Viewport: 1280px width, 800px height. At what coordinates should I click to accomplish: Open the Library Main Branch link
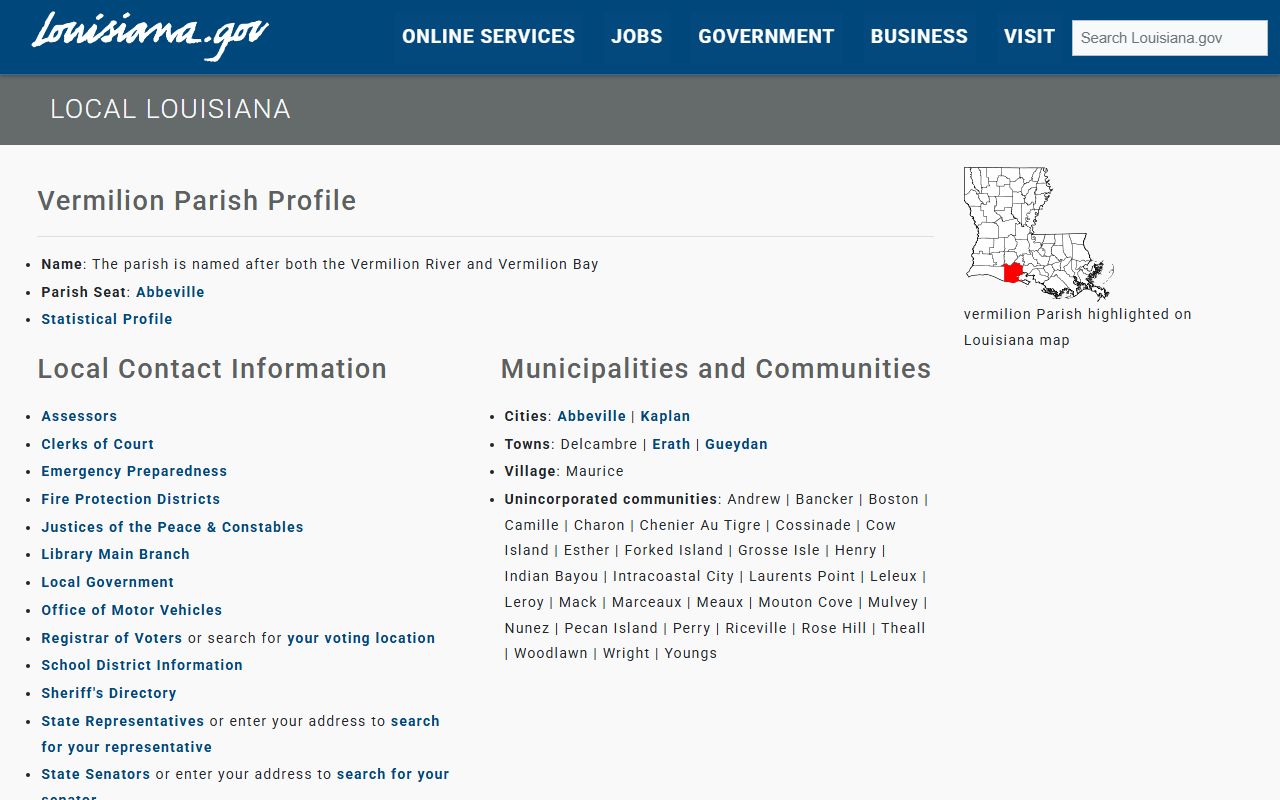[115, 554]
